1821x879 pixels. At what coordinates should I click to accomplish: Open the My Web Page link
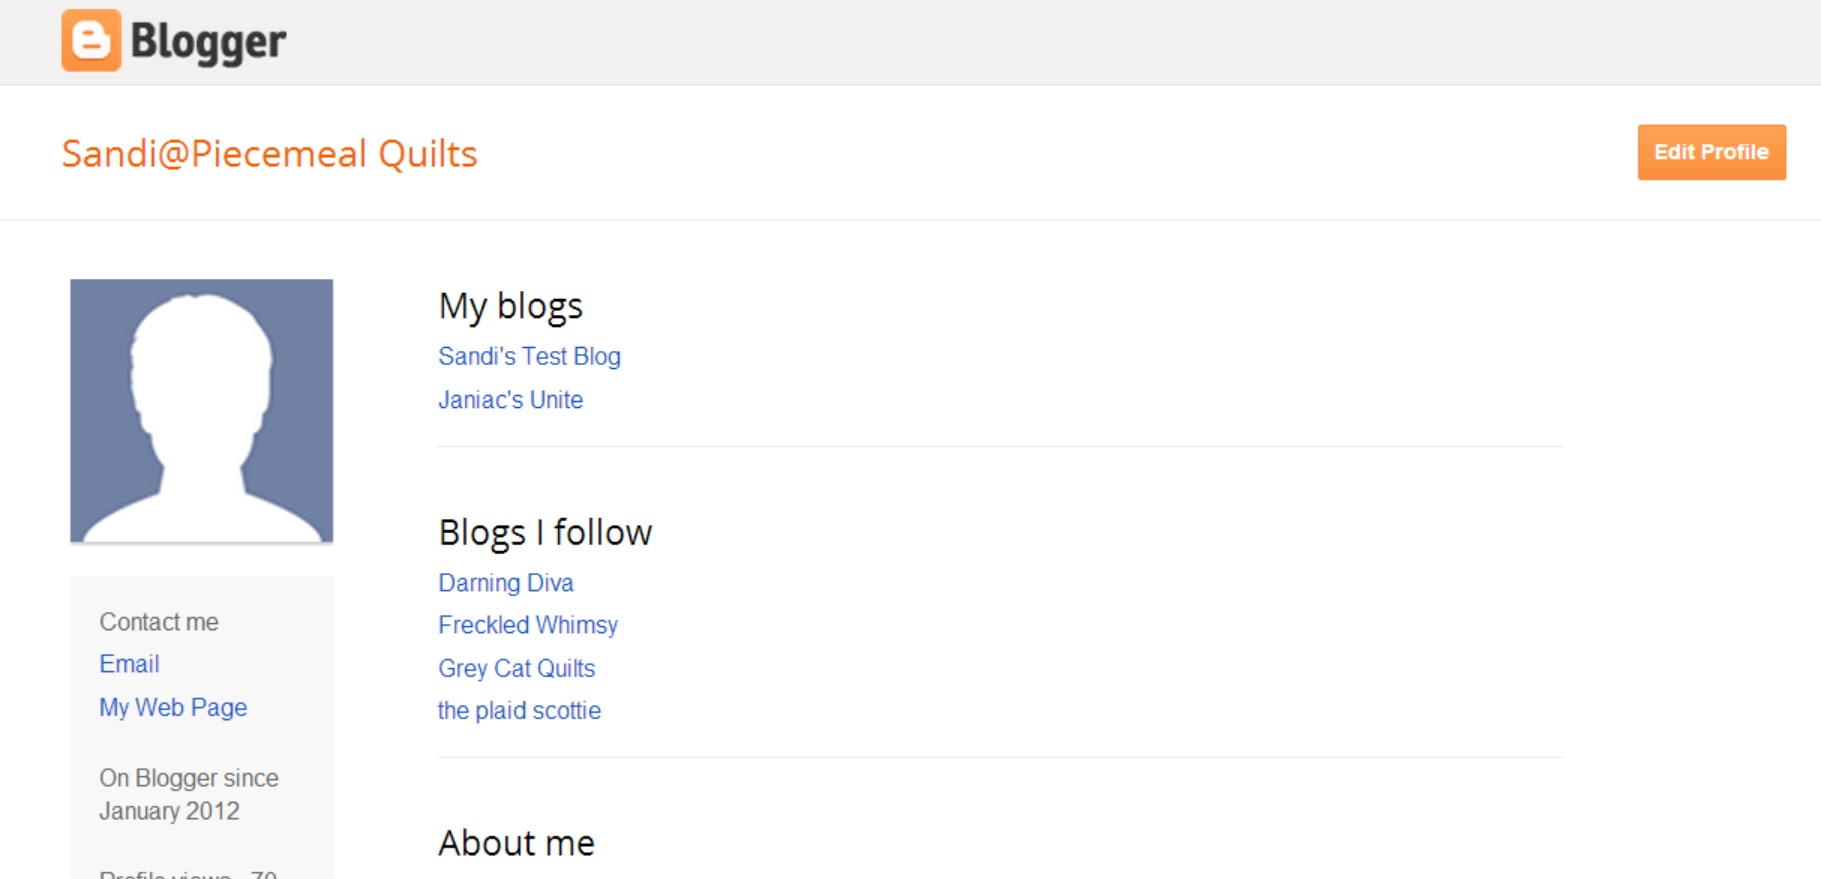173,708
